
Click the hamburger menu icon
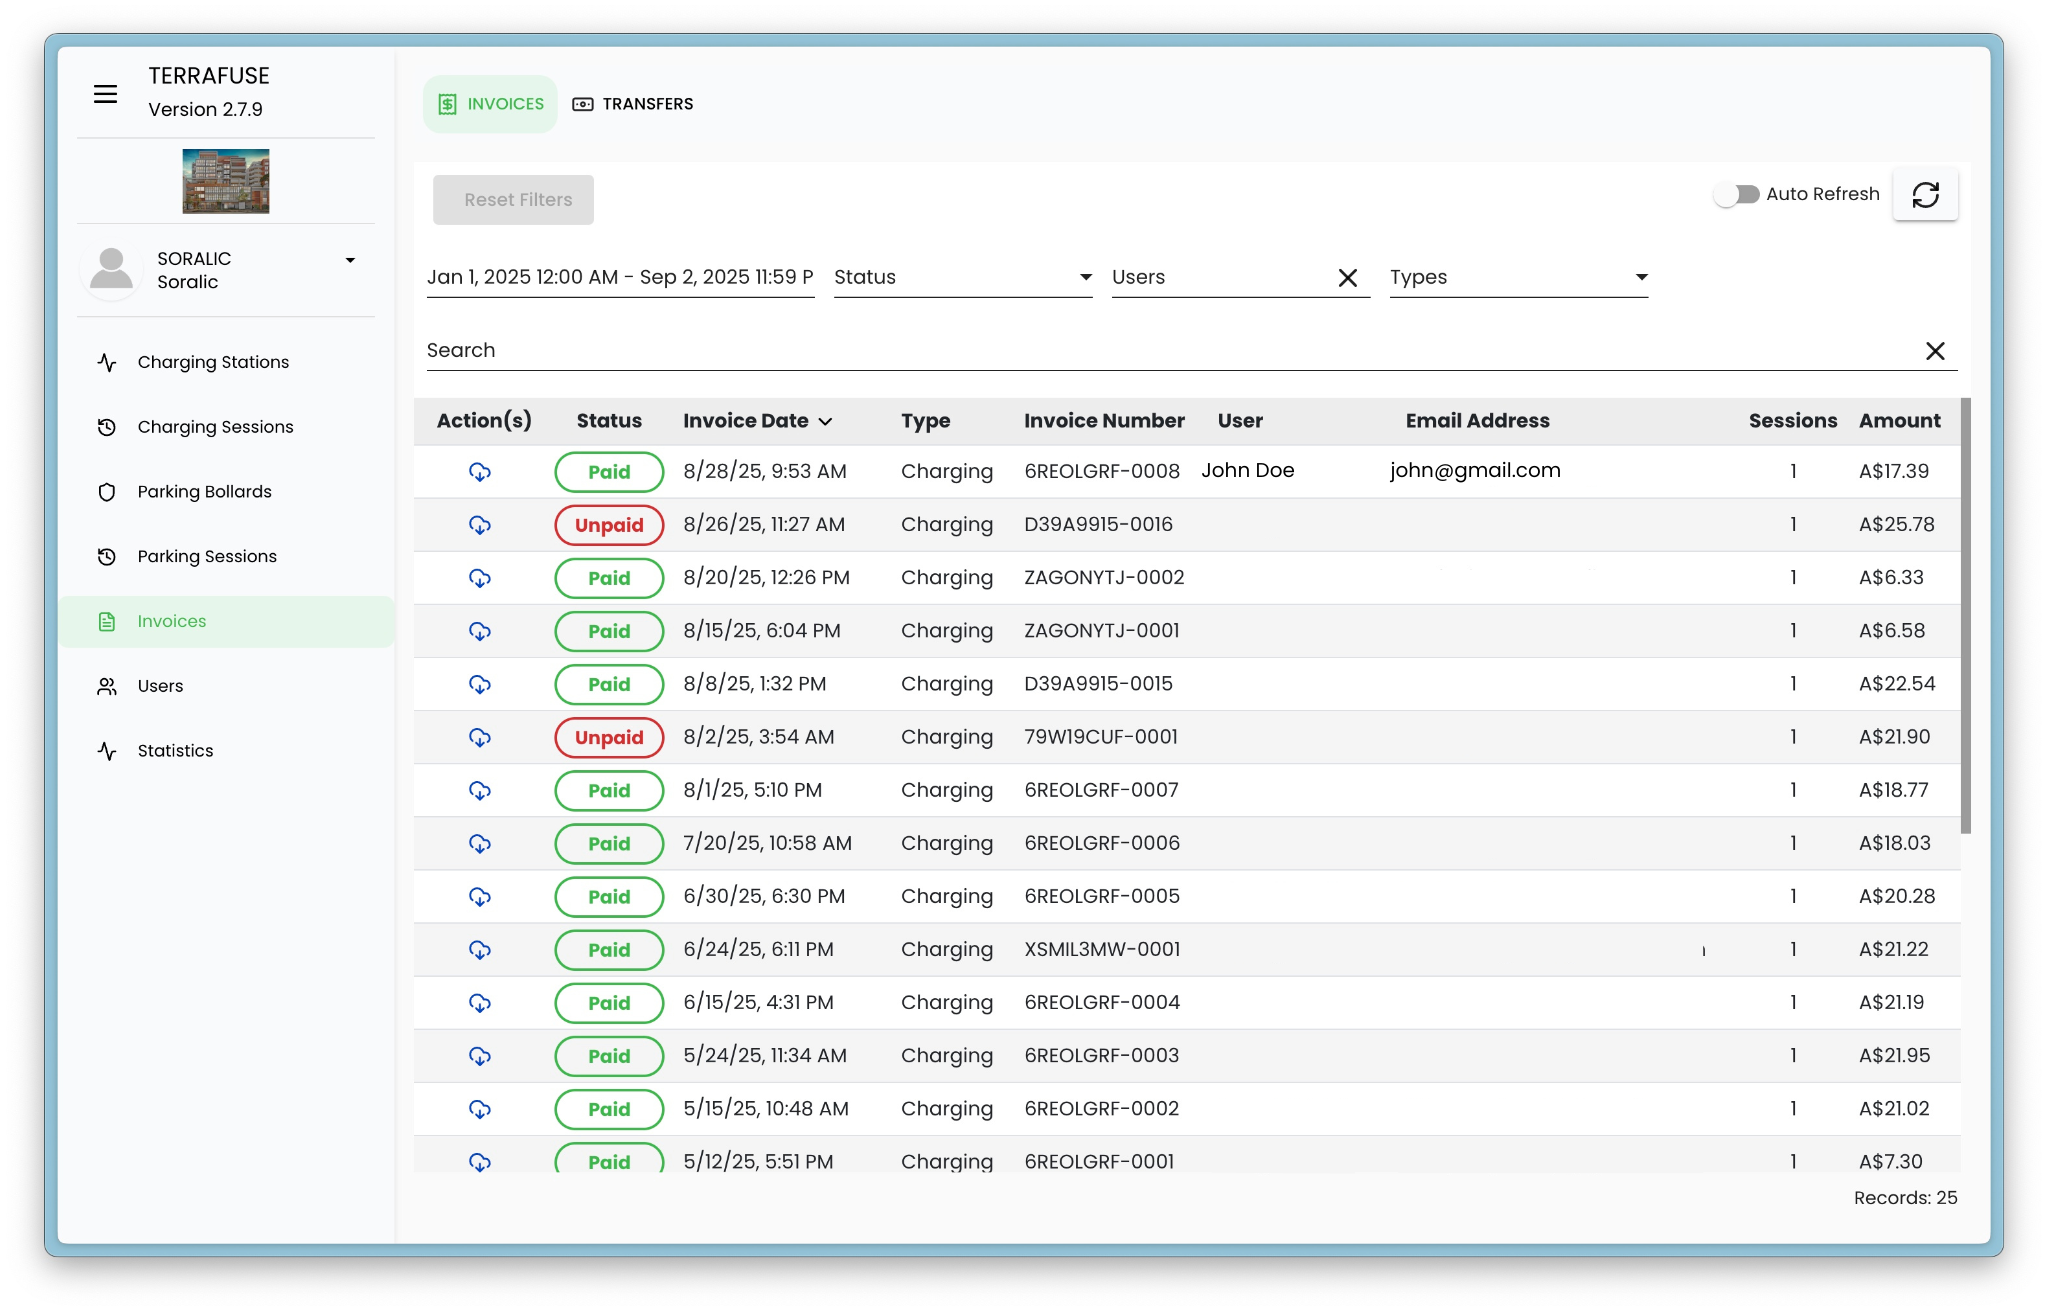coord(105,94)
